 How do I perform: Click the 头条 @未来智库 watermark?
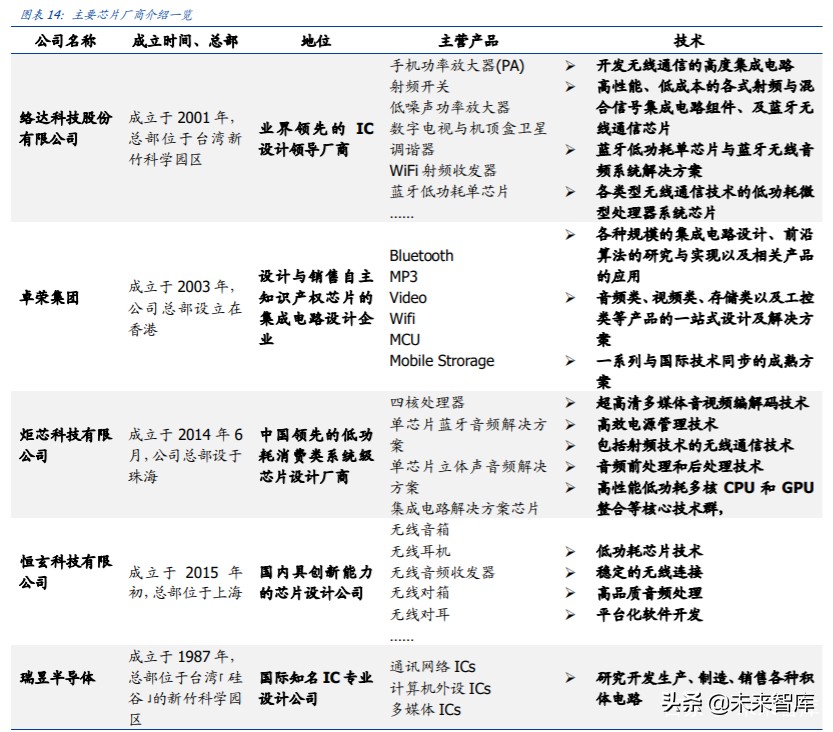tap(734, 704)
